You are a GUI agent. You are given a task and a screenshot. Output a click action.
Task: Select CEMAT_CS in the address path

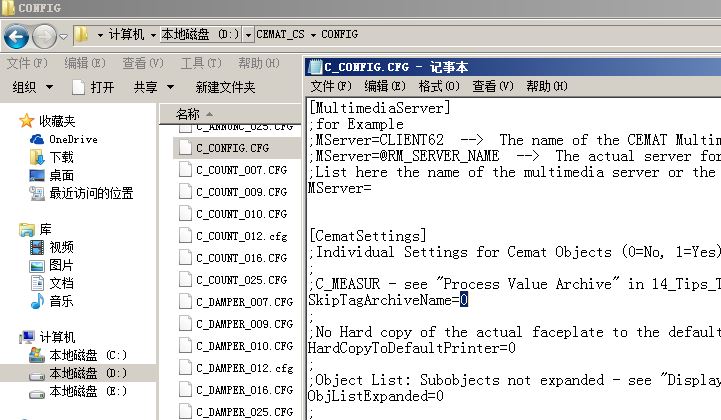click(280, 35)
